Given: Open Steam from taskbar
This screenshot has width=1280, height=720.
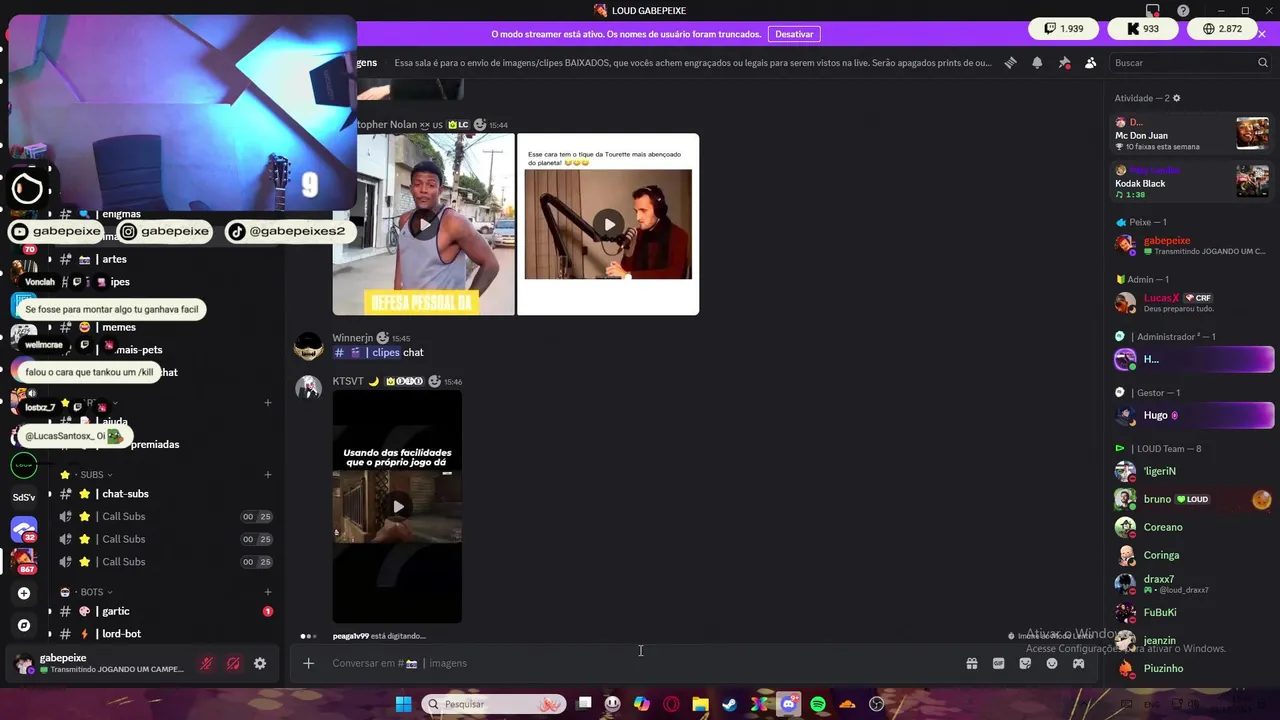Looking at the screenshot, I should (x=730, y=704).
